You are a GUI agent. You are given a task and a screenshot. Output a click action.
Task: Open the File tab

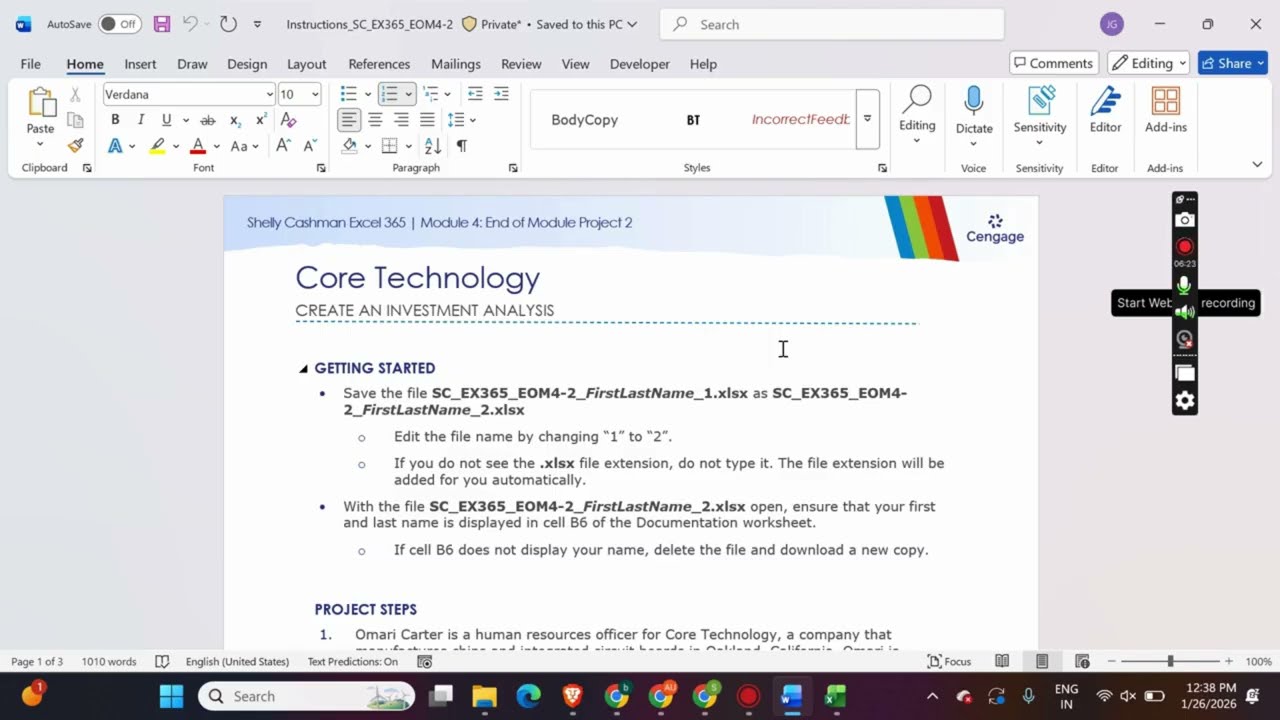pos(31,64)
